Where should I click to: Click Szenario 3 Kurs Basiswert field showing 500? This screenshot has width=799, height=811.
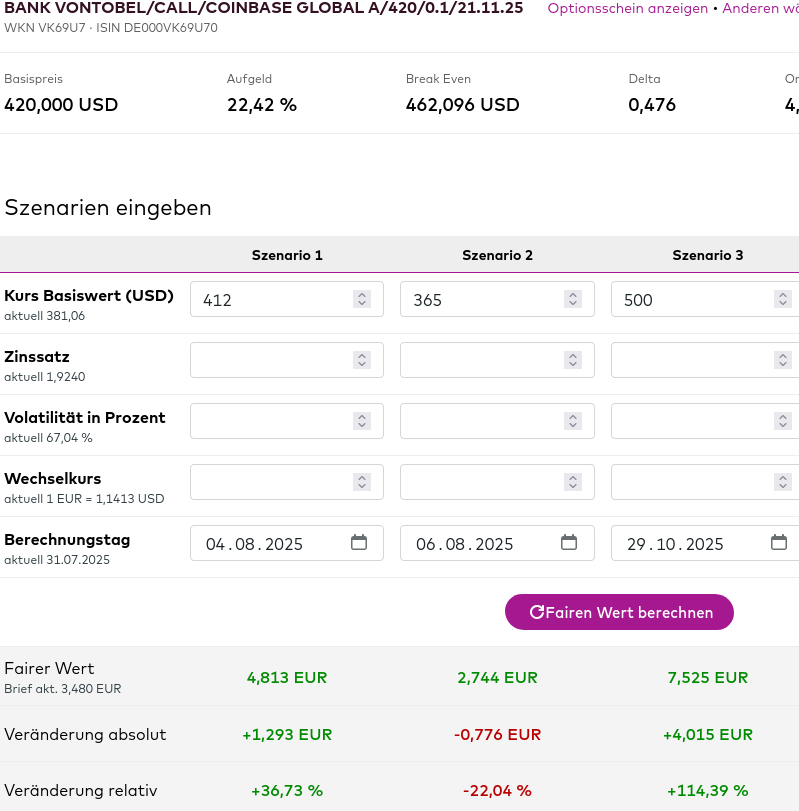click(x=690, y=299)
